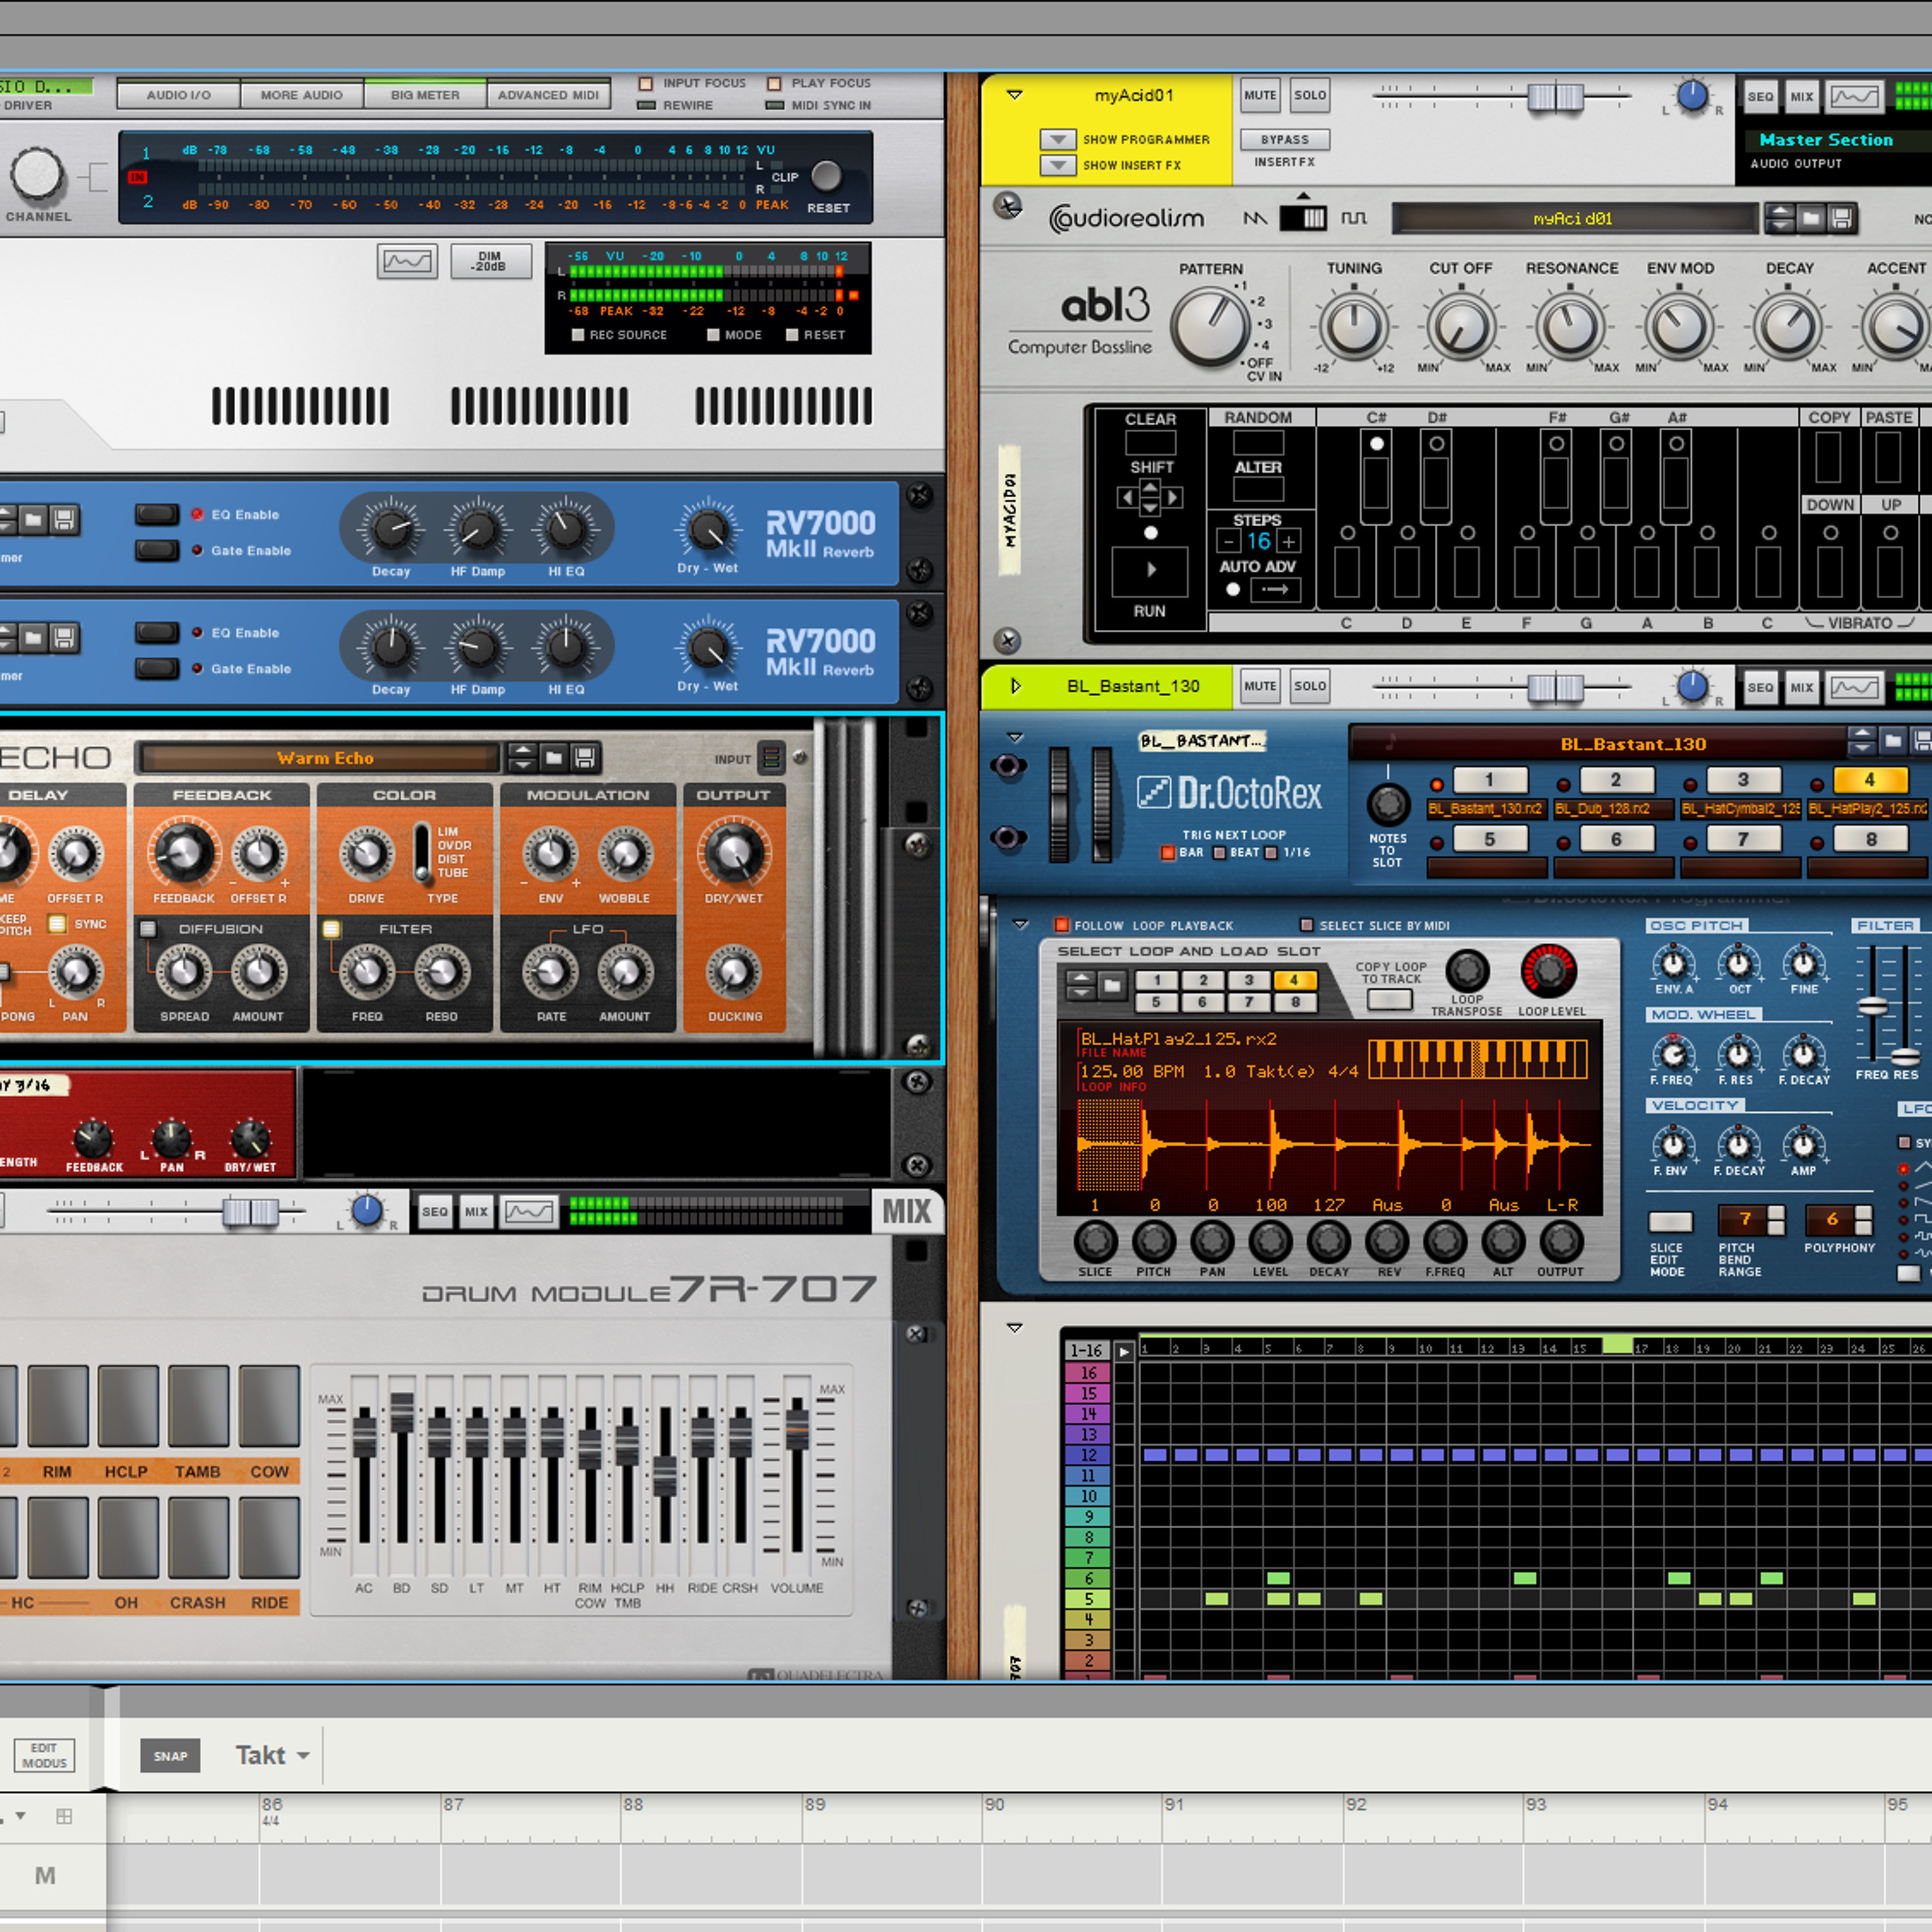Expand the BL_Bastant_130 device triangle

(x=1015, y=686)
